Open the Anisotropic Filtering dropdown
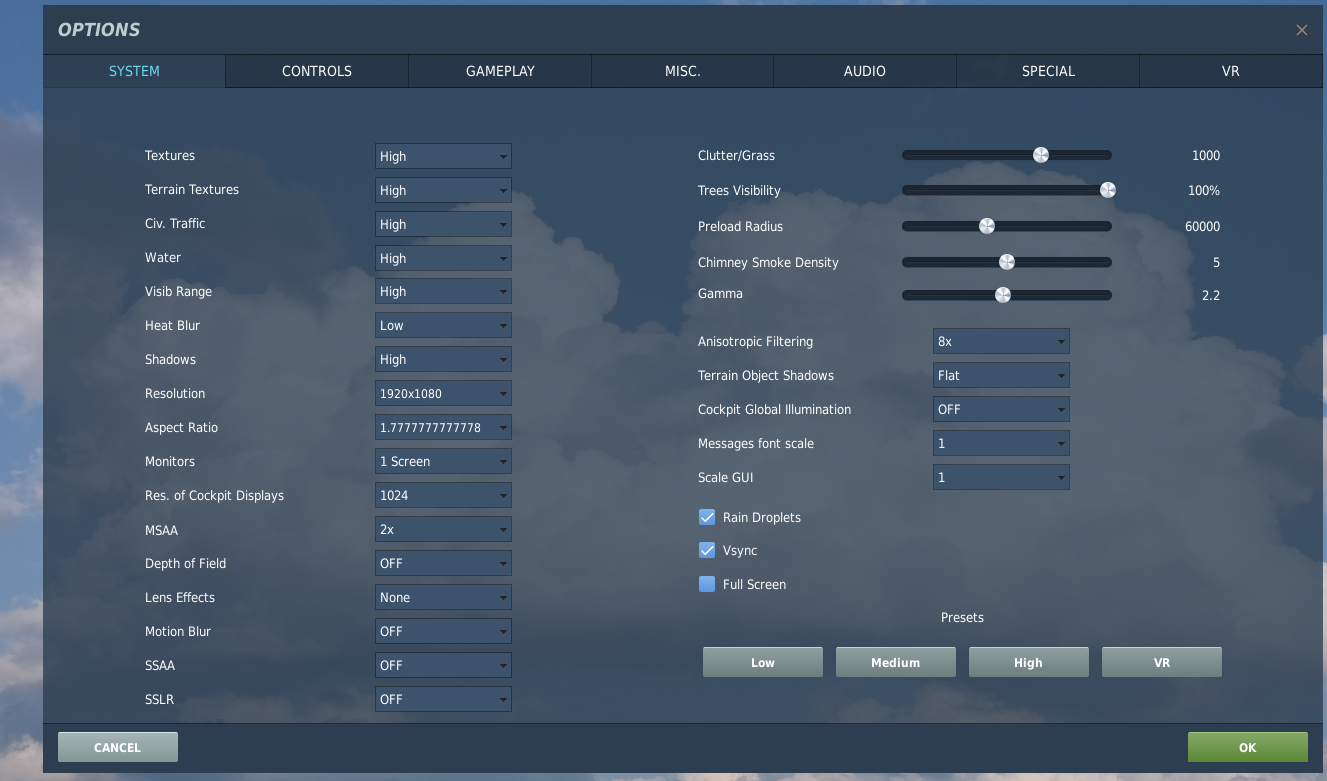Viewport: 1327px width, 781px height. [x=1001, y=342]
